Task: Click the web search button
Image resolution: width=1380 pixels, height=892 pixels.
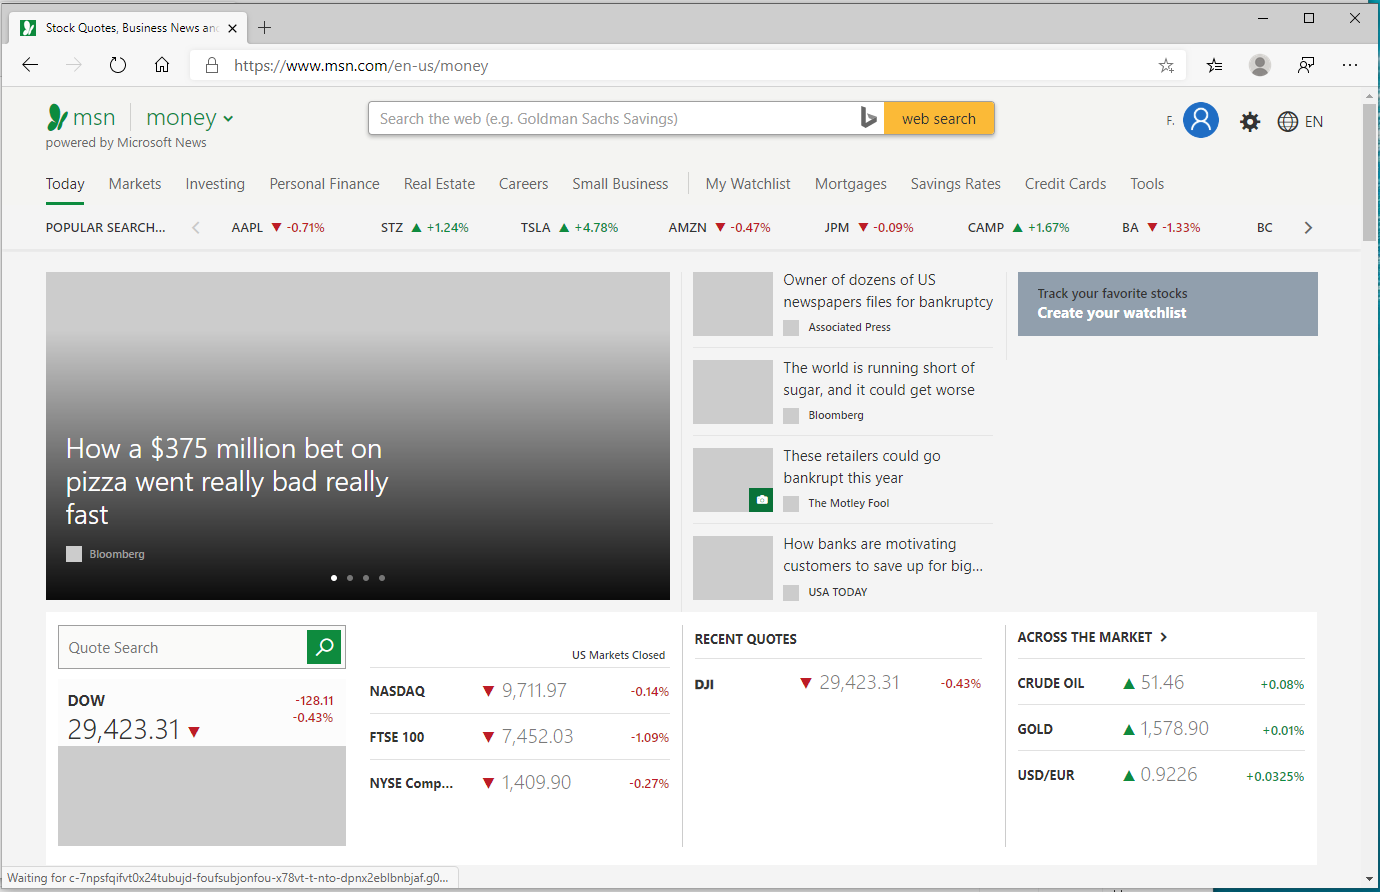Action: point(939,118)
